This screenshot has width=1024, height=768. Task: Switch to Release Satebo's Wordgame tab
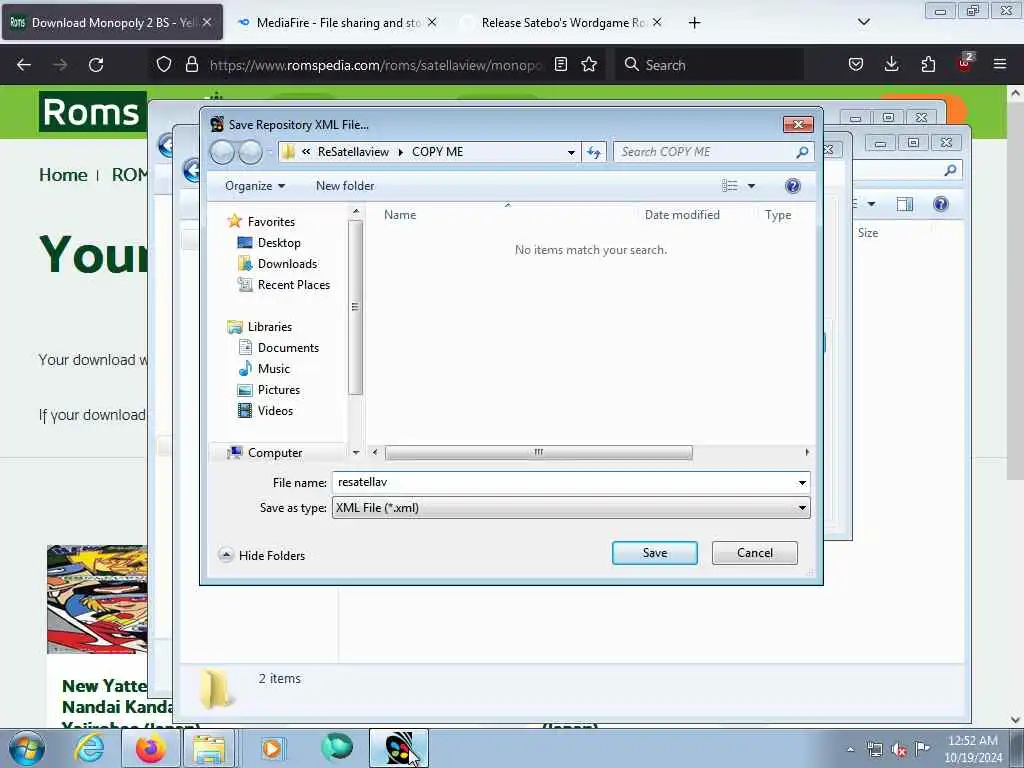(563, 22)
